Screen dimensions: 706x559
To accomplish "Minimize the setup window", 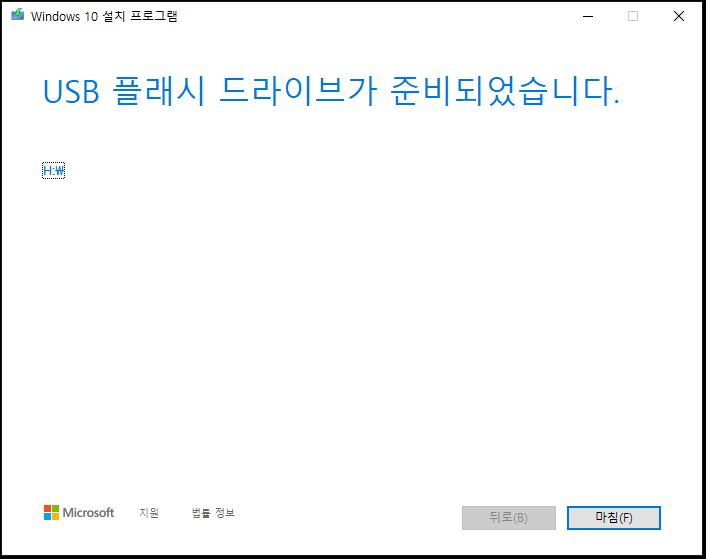I will [588, 16].
